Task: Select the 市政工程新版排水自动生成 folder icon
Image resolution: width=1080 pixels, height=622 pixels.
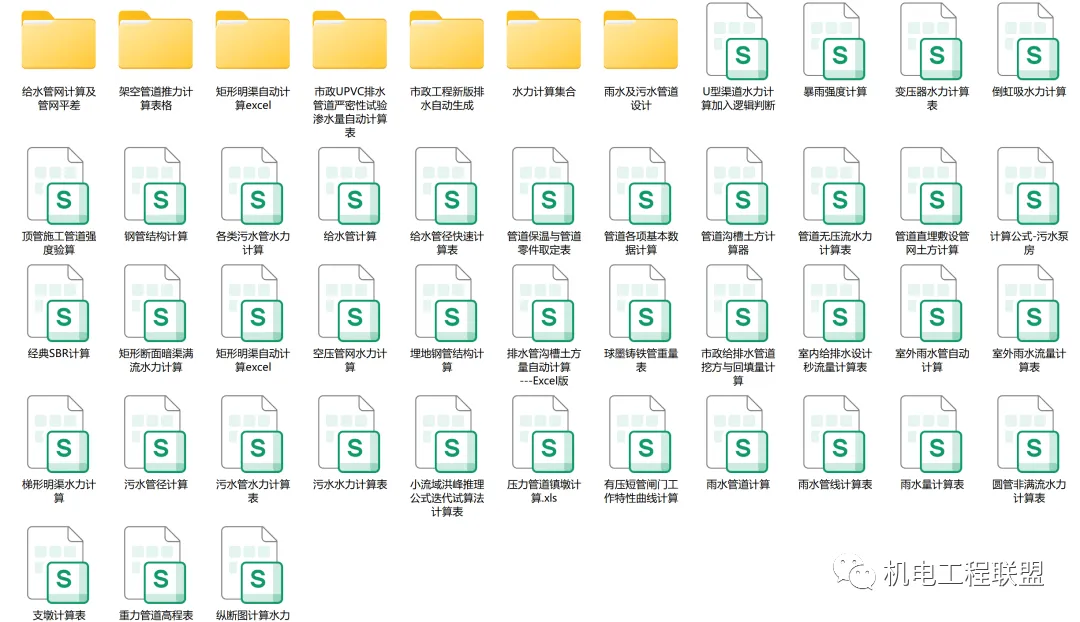Action: 447,40
